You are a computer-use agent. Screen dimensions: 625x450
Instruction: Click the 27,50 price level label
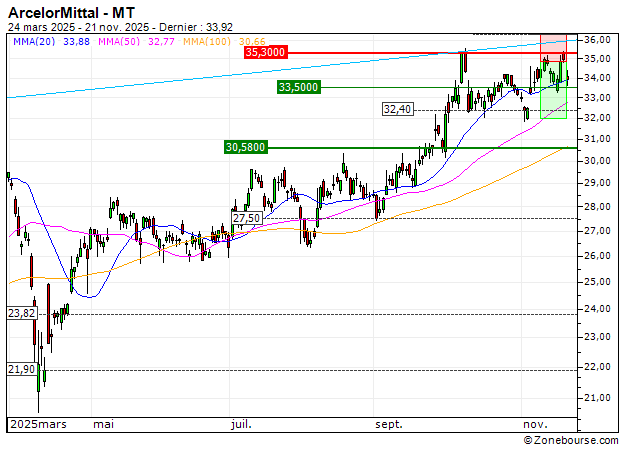pyautogui.click(x=245, y=218)
